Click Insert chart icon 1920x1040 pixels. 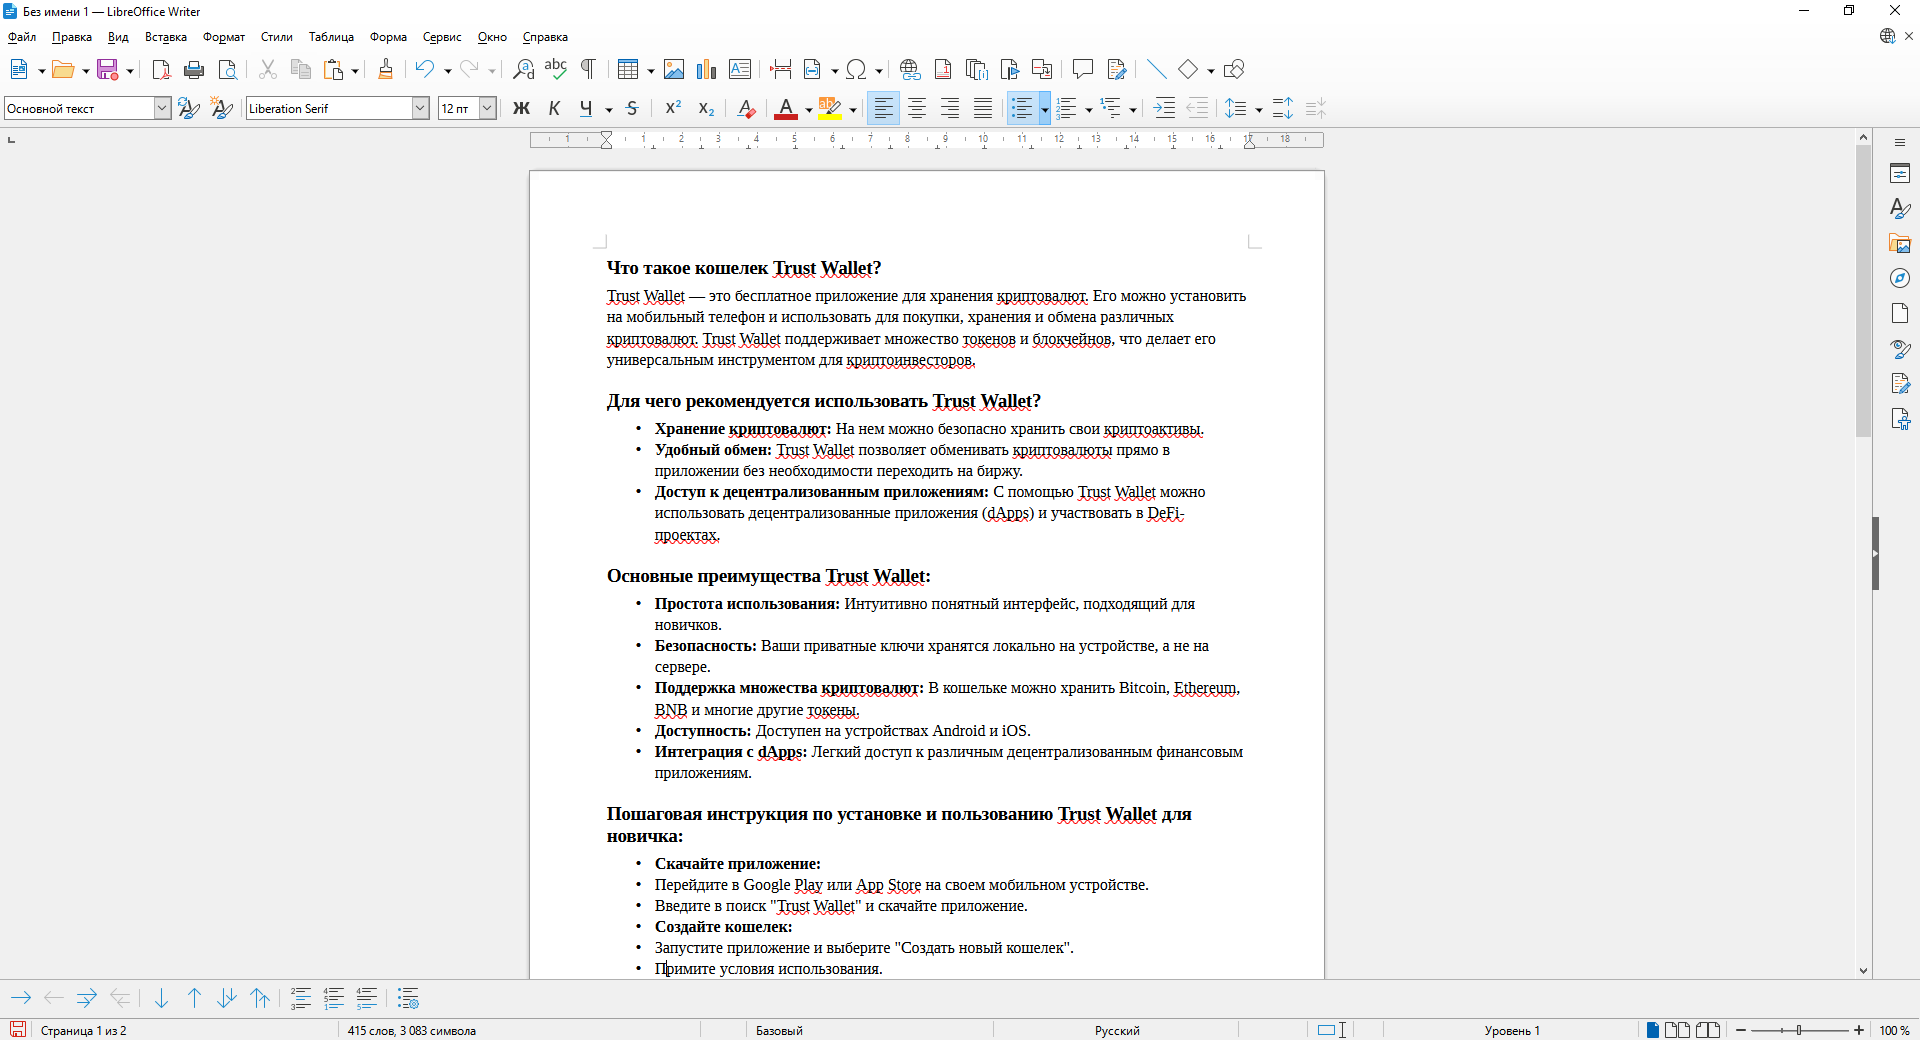click(x=707, y=69)
